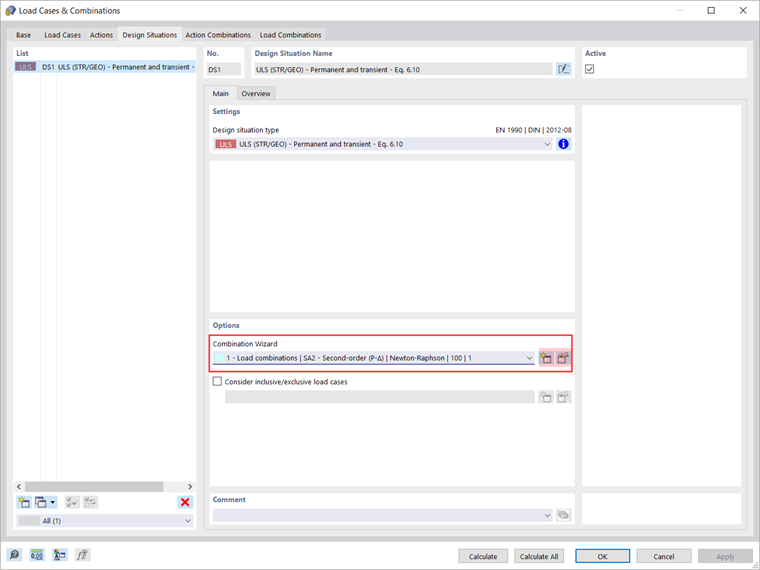Click the Calculate button
This screenshot has height=570, width=760.
[483, 556]
